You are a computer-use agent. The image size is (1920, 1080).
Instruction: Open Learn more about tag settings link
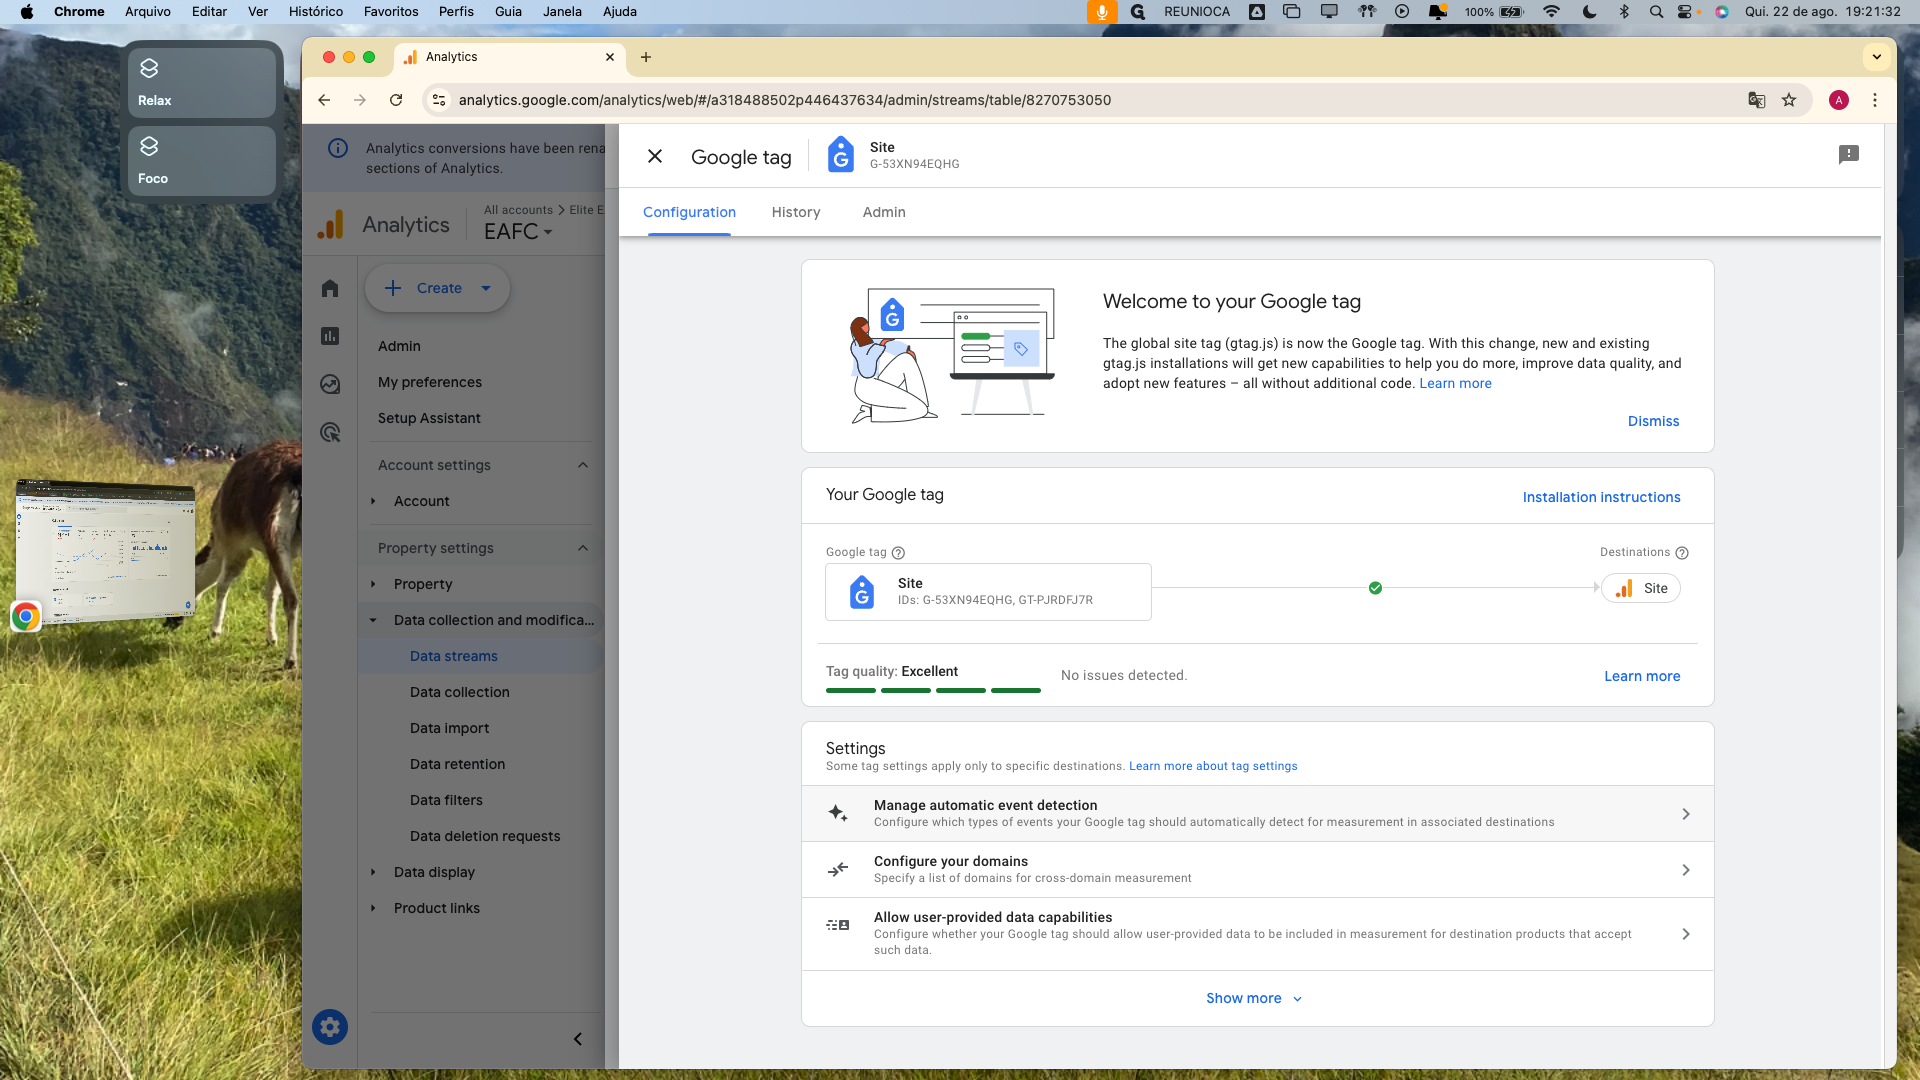pos(1213,766)
